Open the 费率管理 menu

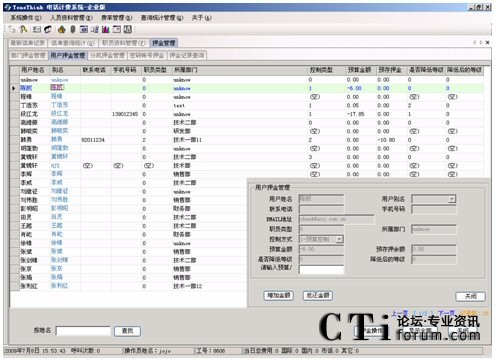117,18
